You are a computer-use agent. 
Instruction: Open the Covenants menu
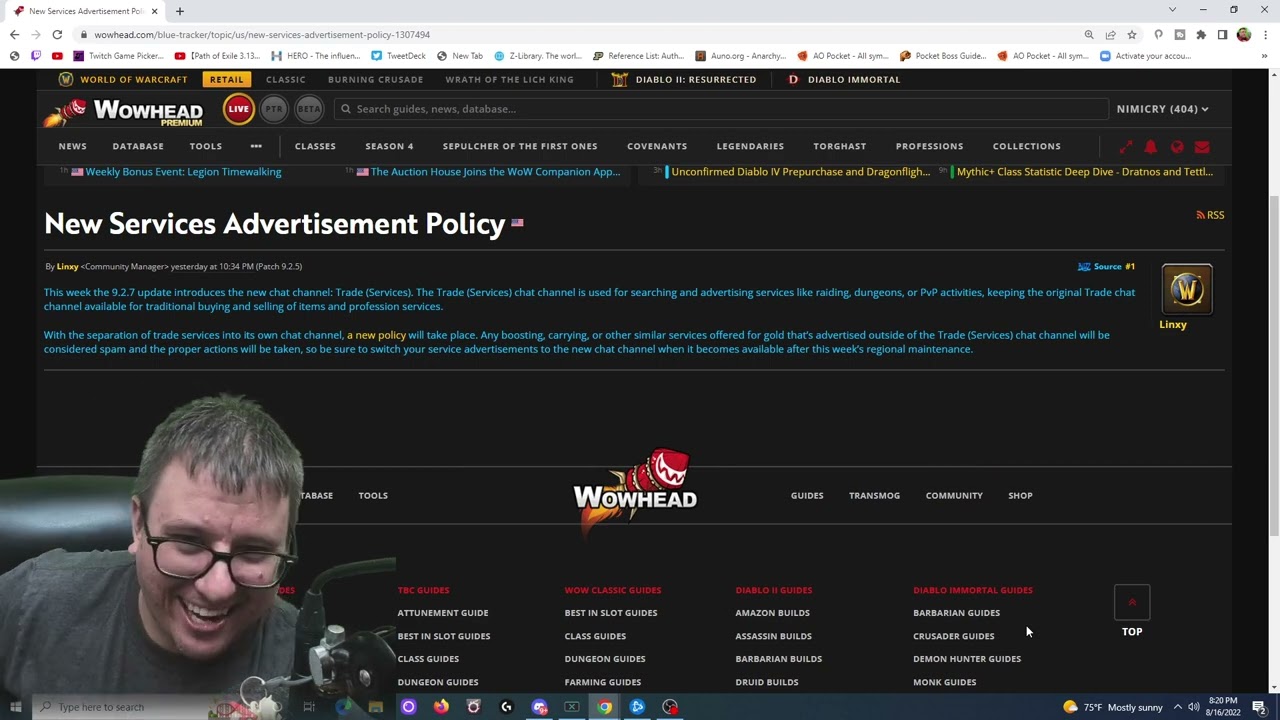[657, 146]
